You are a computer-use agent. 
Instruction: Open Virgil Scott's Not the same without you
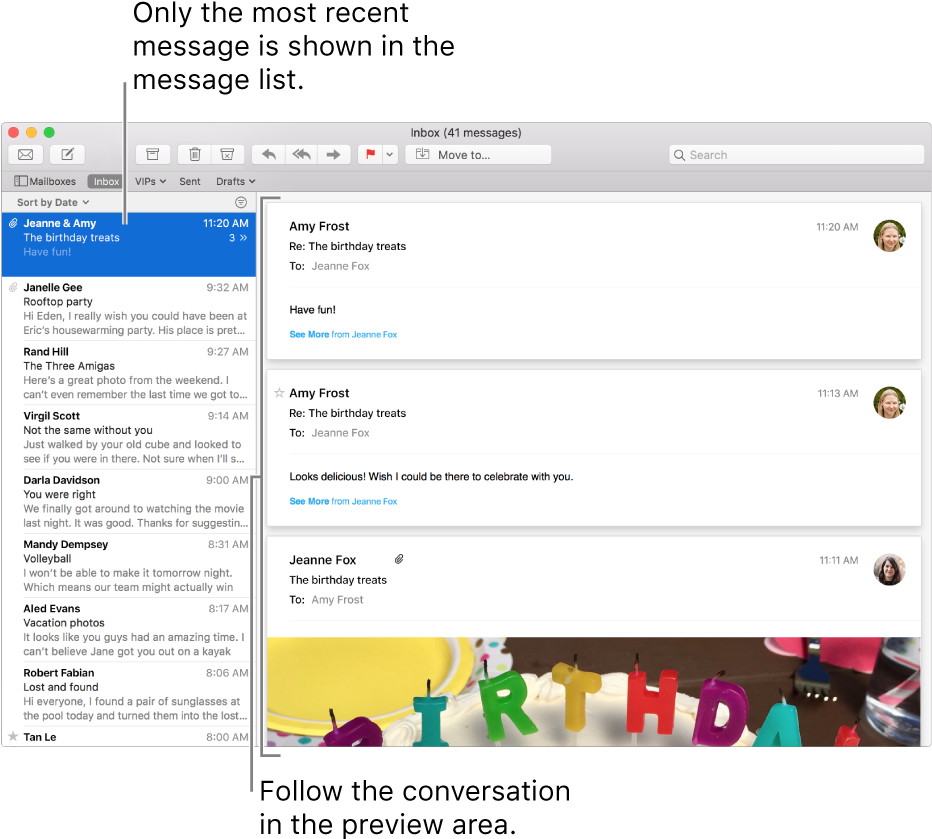(129, 437)
